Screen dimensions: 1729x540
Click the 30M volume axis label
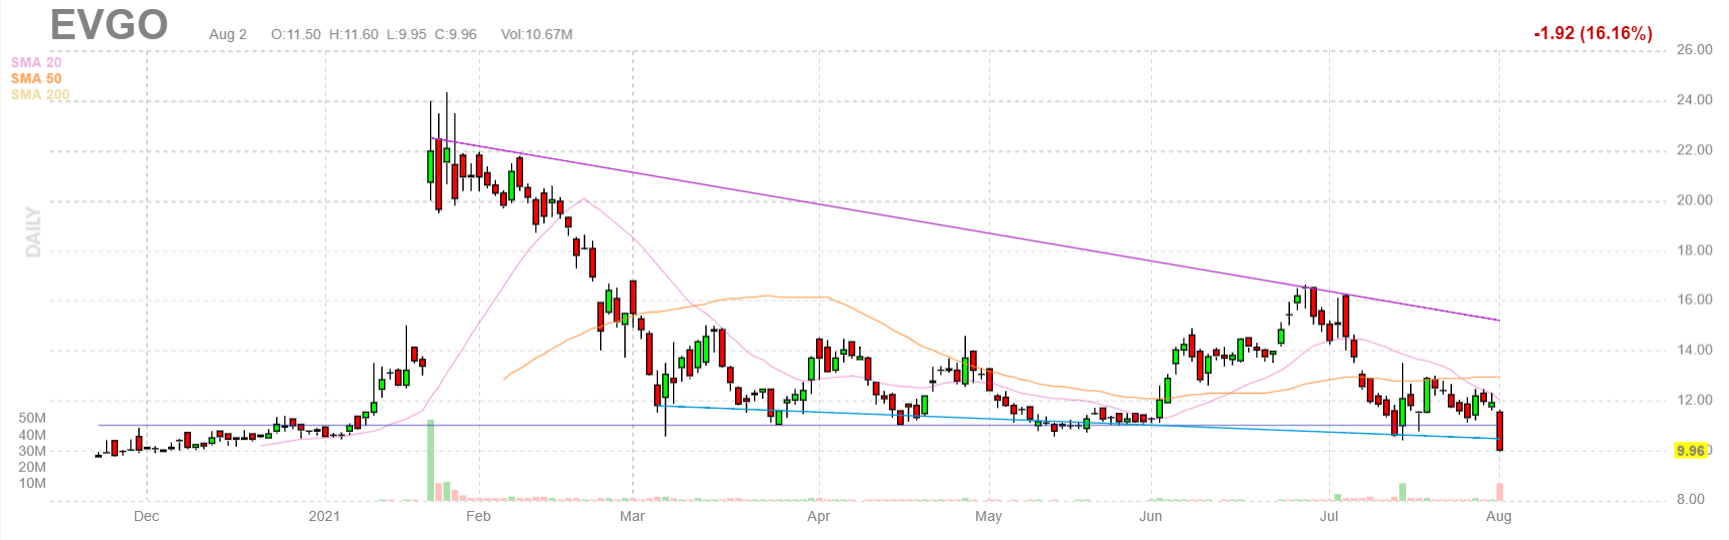tap(32, 451)
